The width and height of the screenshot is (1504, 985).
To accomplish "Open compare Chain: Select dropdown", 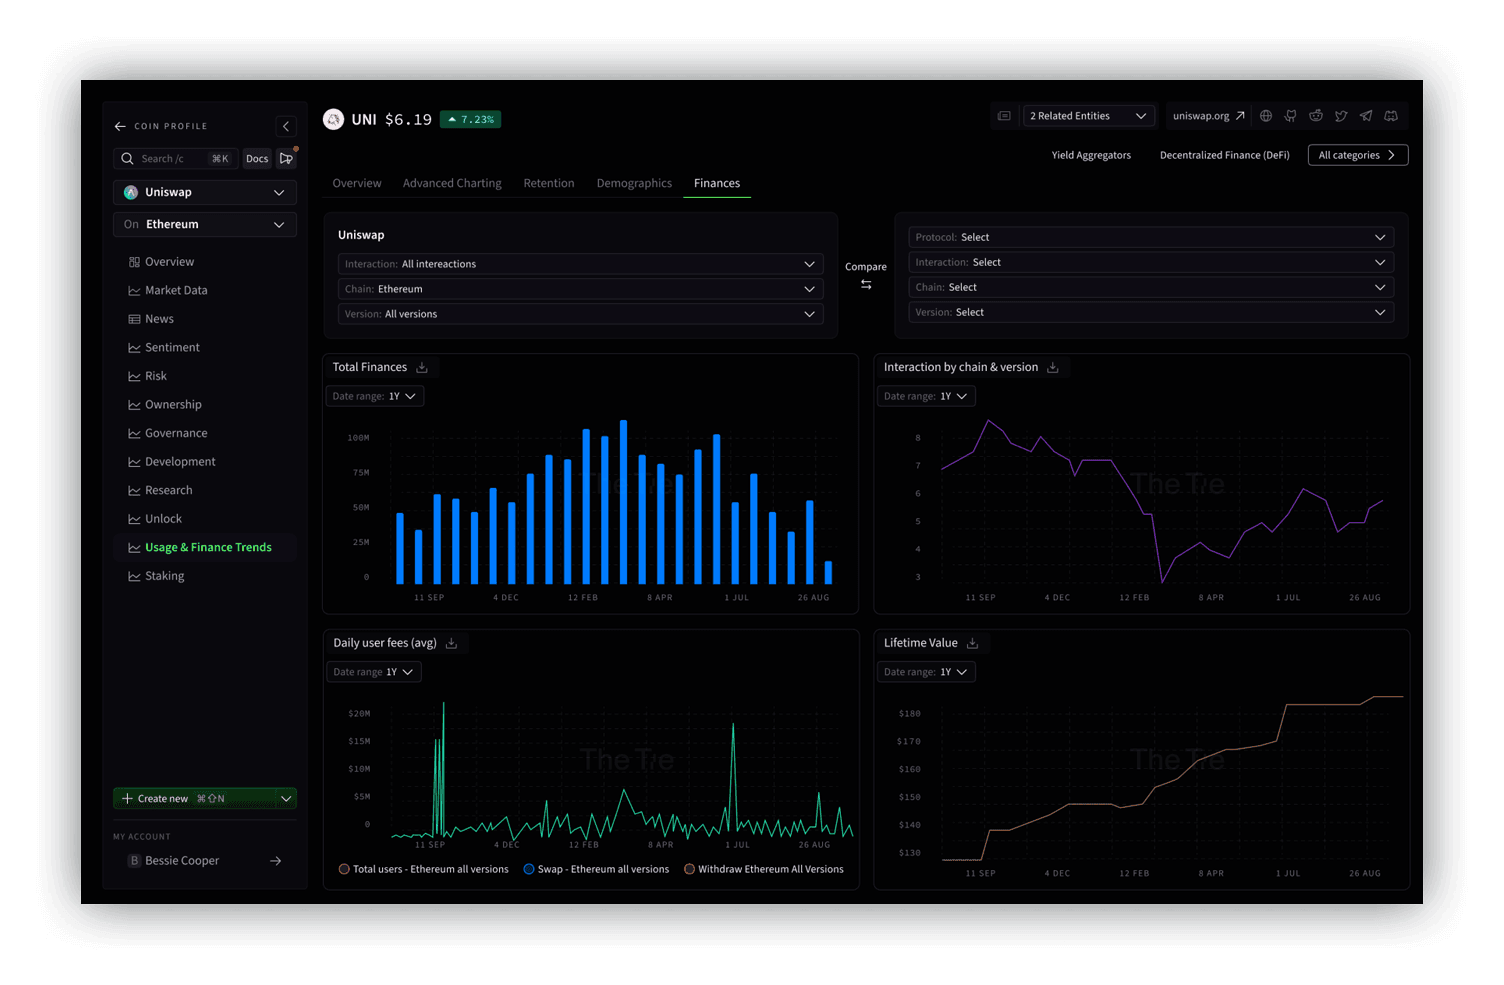I will pos(1151,288).
